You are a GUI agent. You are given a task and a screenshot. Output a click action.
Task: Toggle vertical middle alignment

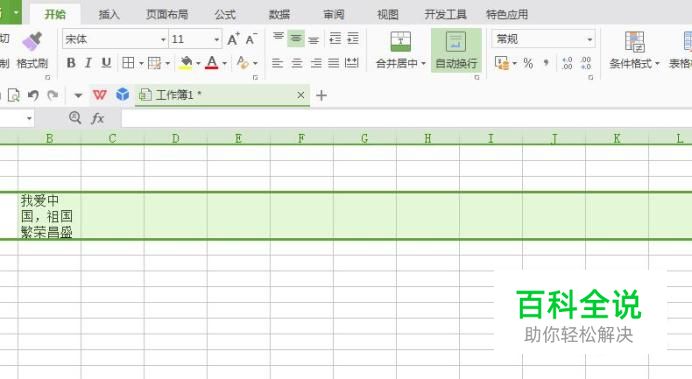point(296,39)
